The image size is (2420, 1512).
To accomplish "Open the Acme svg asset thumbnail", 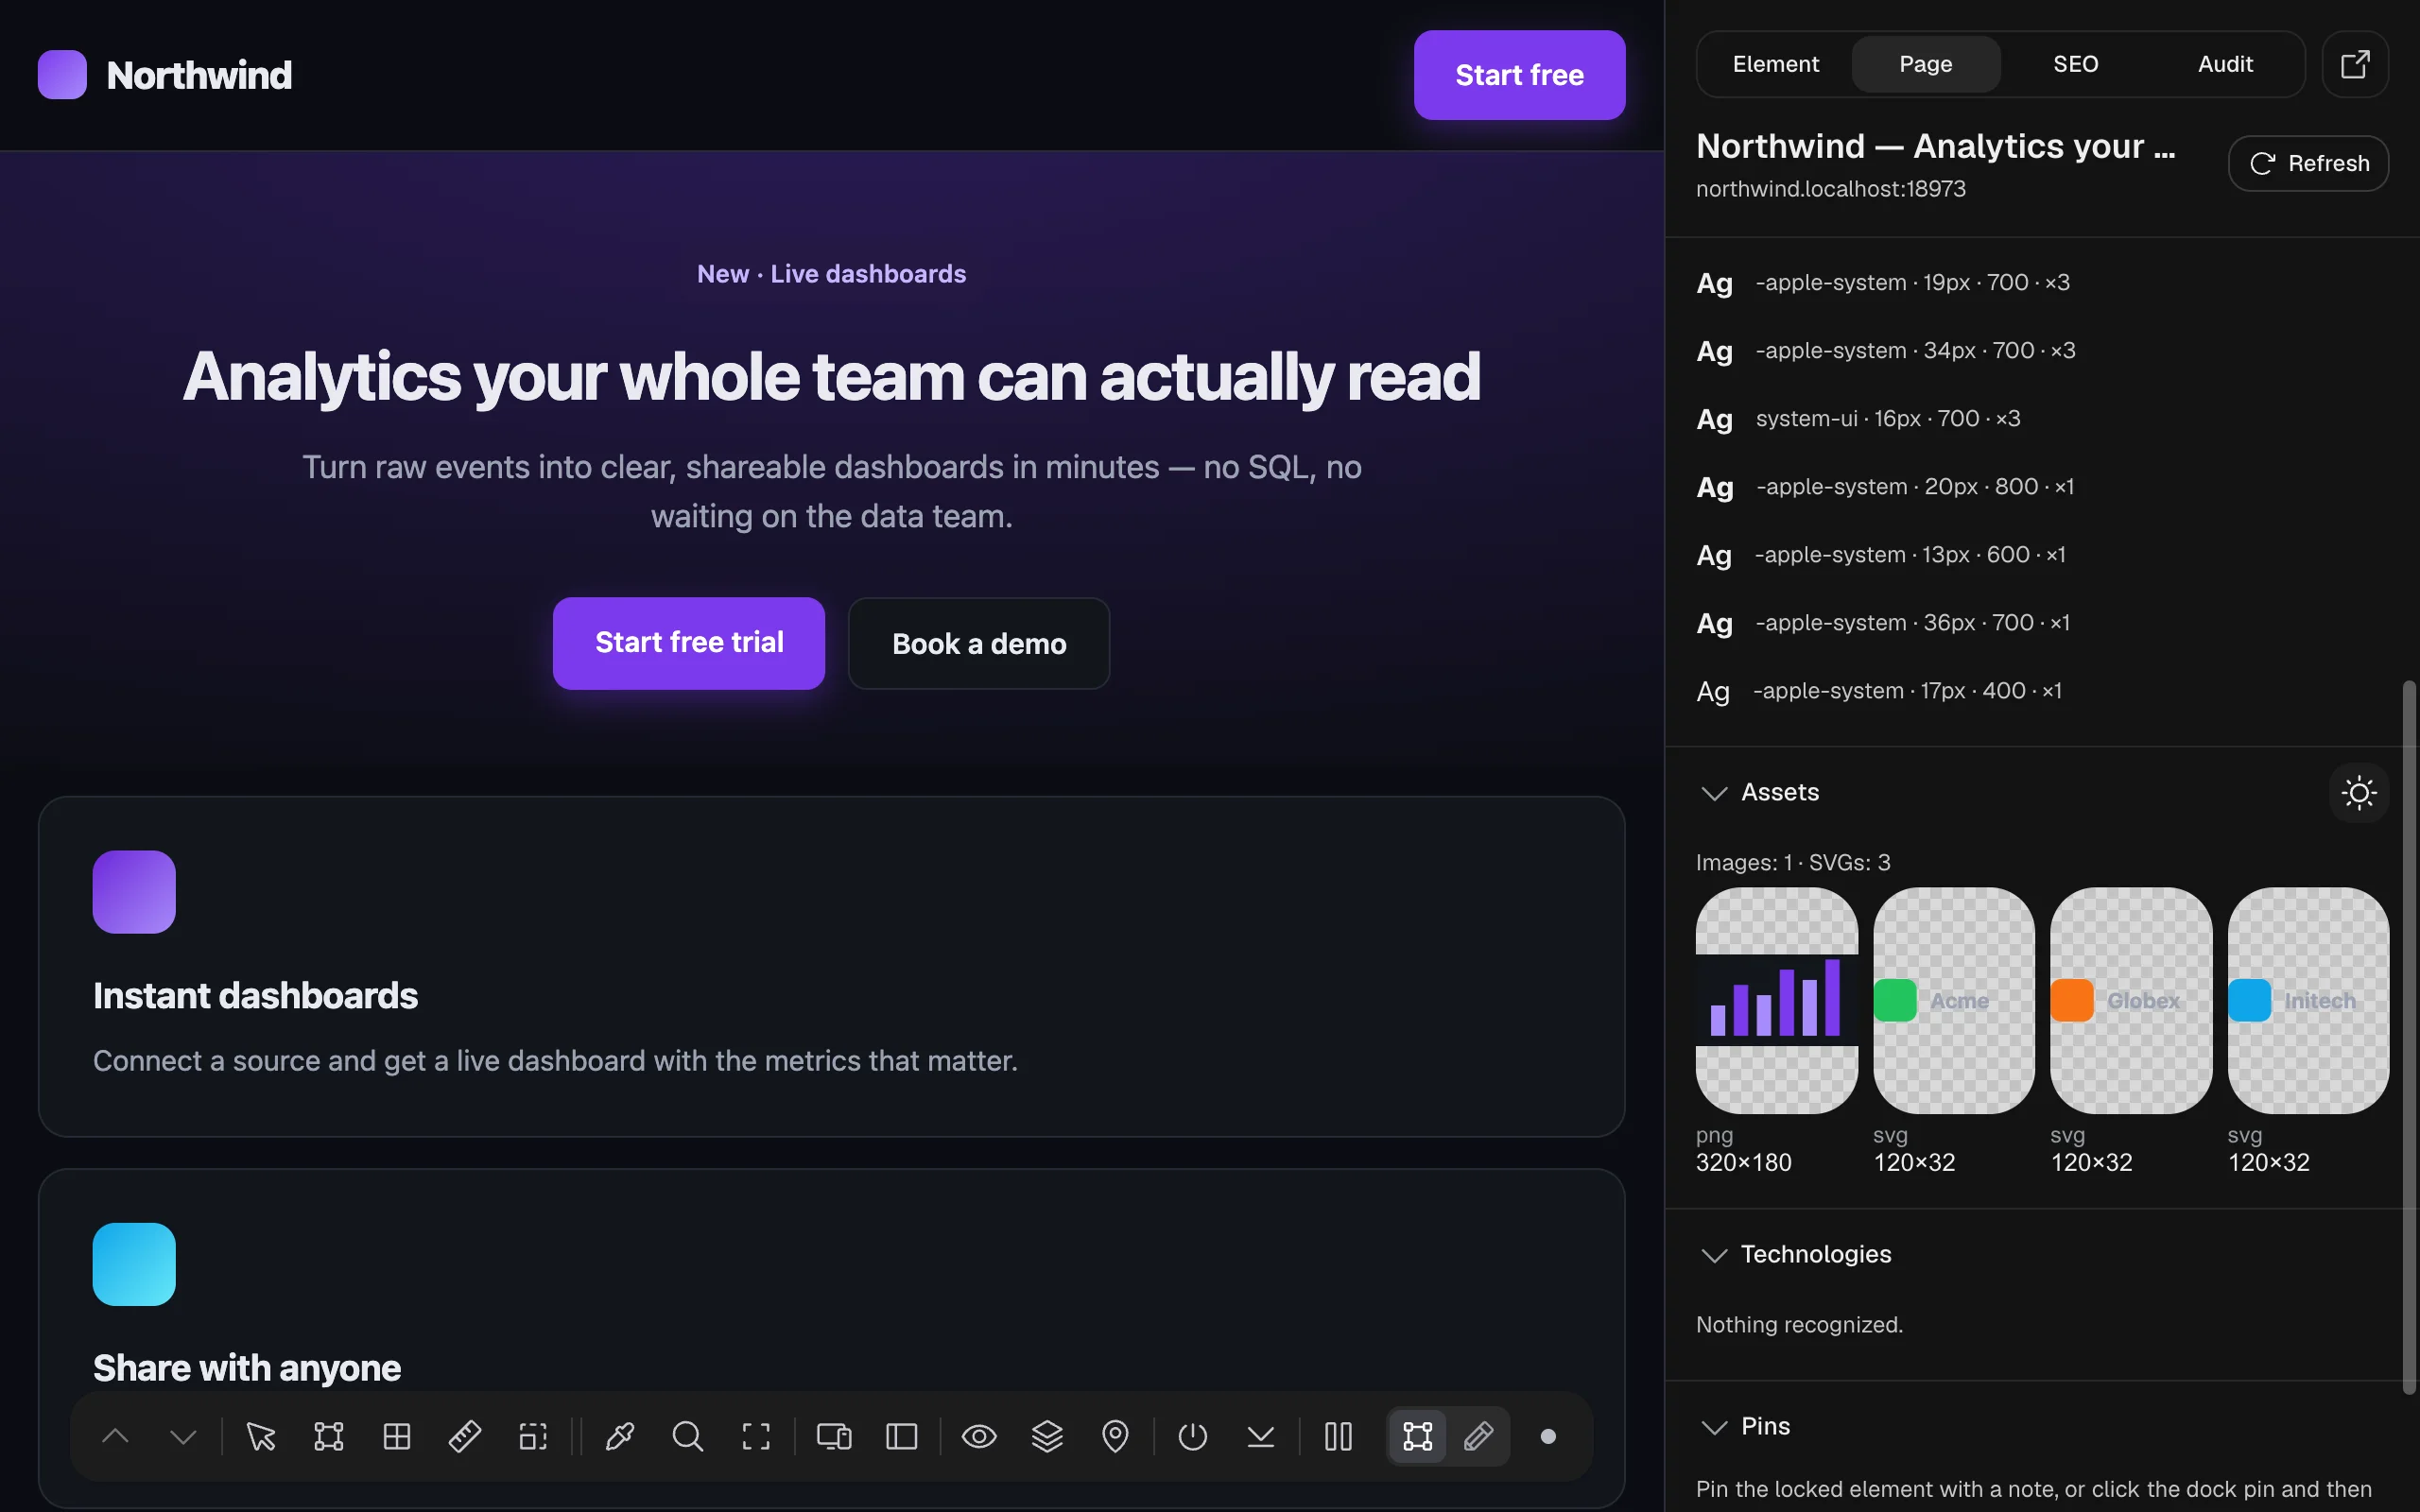I will [x=1954, y=1000].
